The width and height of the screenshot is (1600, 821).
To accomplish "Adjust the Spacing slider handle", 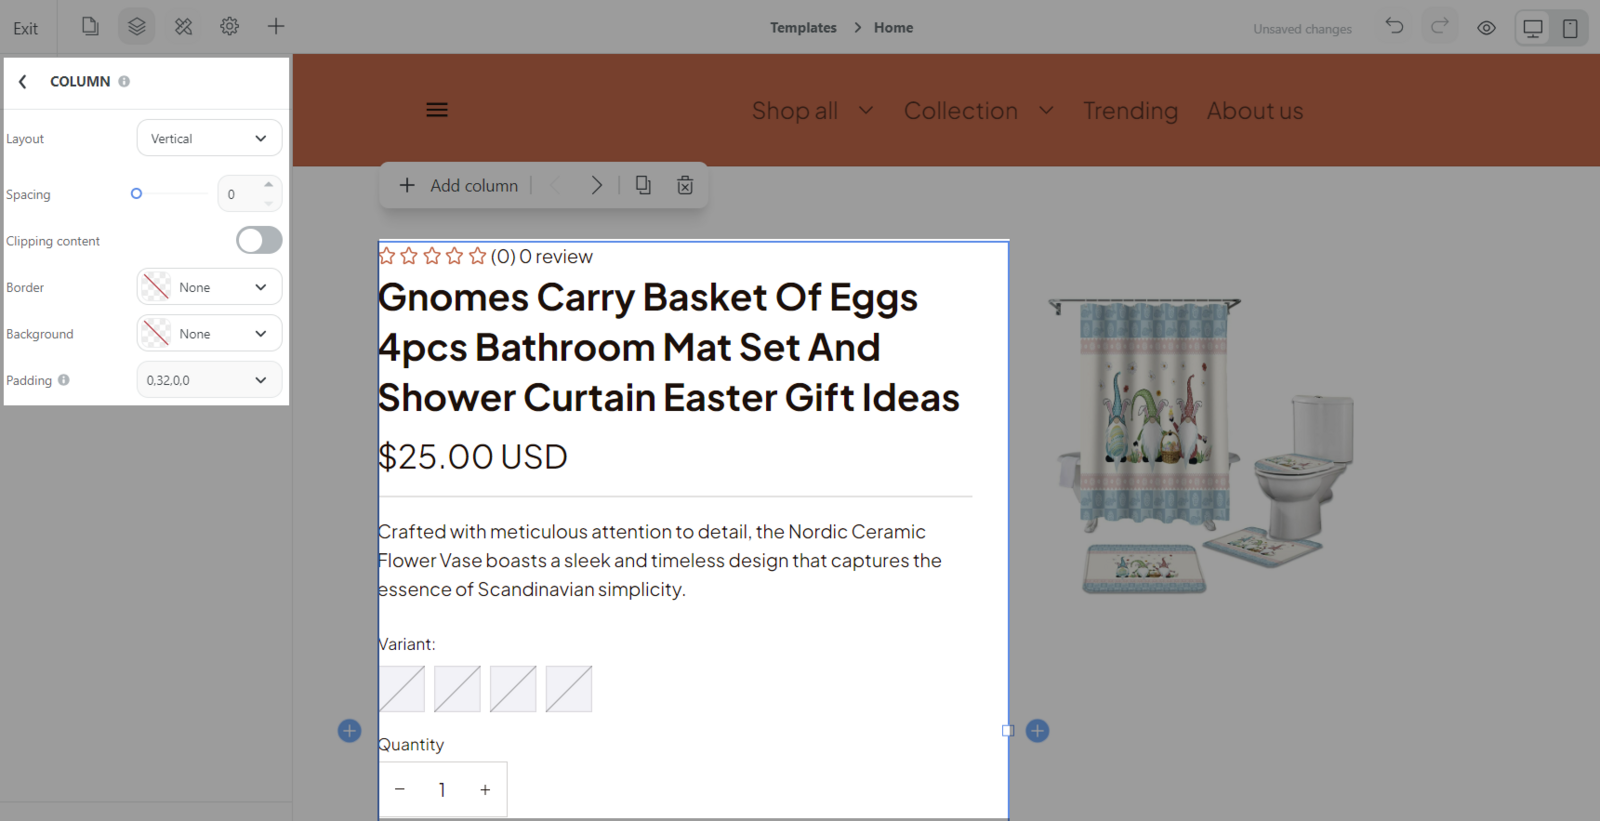I will click(x=136, y=194).
